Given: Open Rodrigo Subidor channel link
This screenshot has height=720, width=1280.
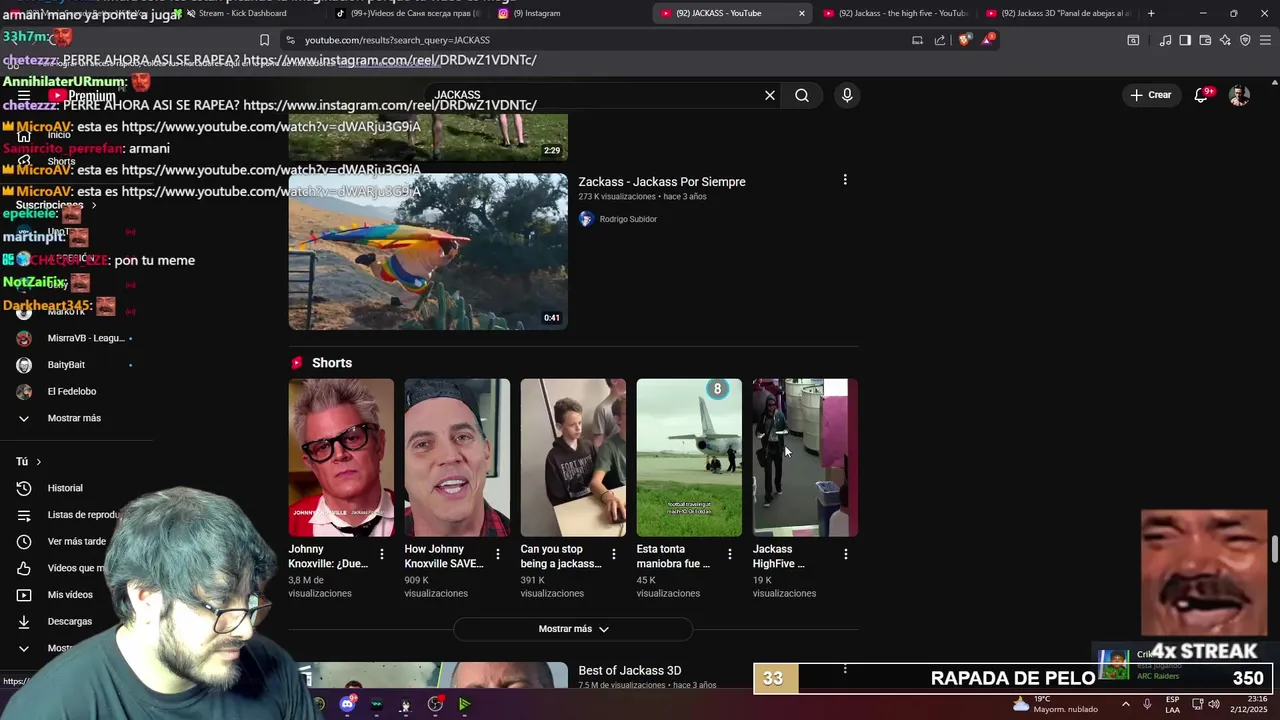Looking at the screenshot, I should click(628, 219).
